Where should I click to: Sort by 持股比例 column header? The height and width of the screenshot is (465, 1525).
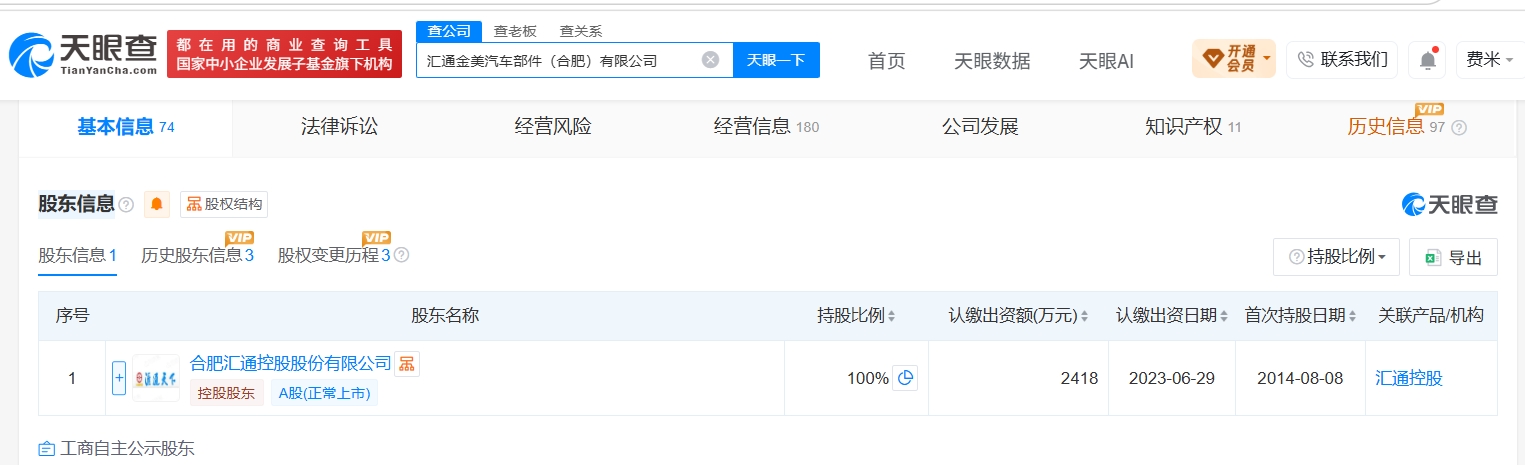pyautogui.click(x=856, y=316)
